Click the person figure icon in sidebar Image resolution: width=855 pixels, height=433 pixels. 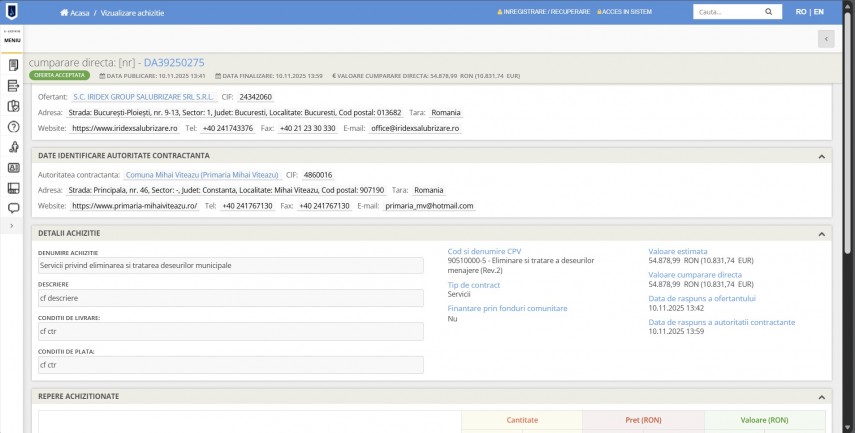(13, 147)
